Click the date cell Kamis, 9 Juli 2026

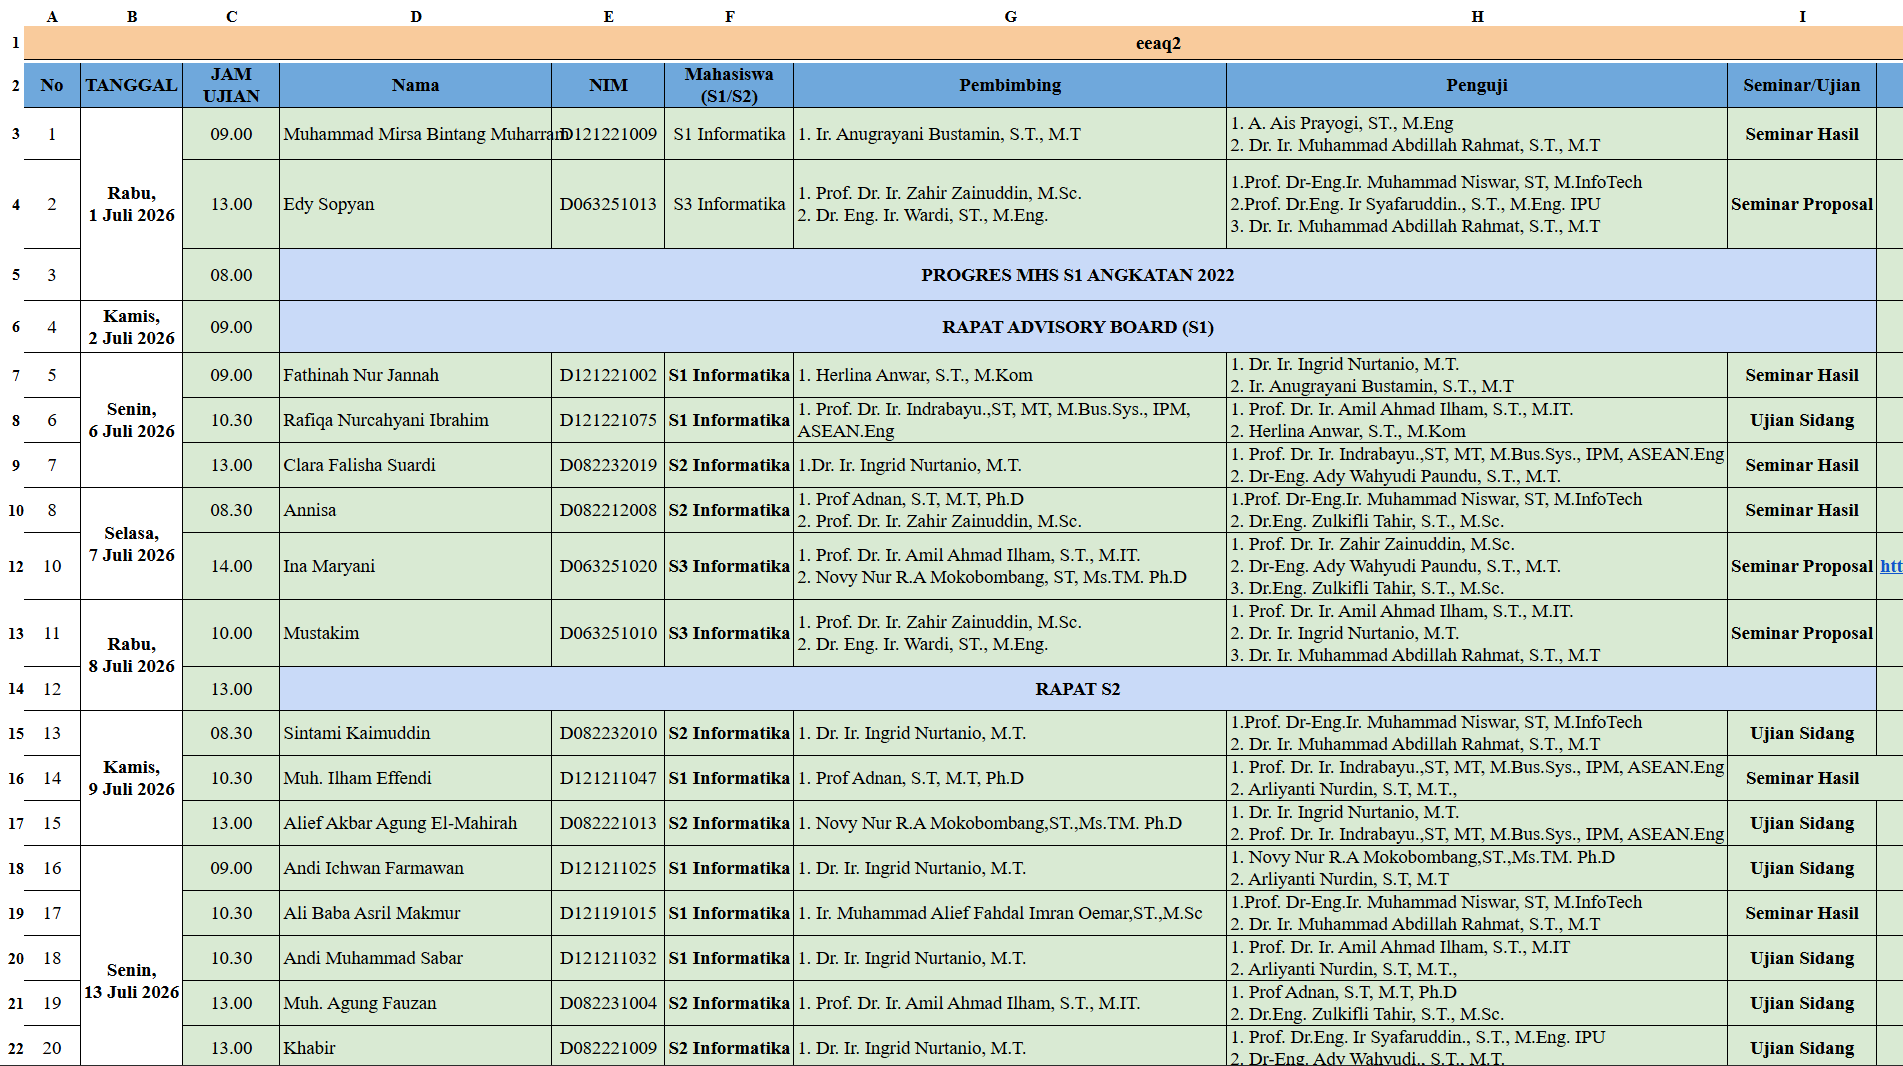pos(132,778)
